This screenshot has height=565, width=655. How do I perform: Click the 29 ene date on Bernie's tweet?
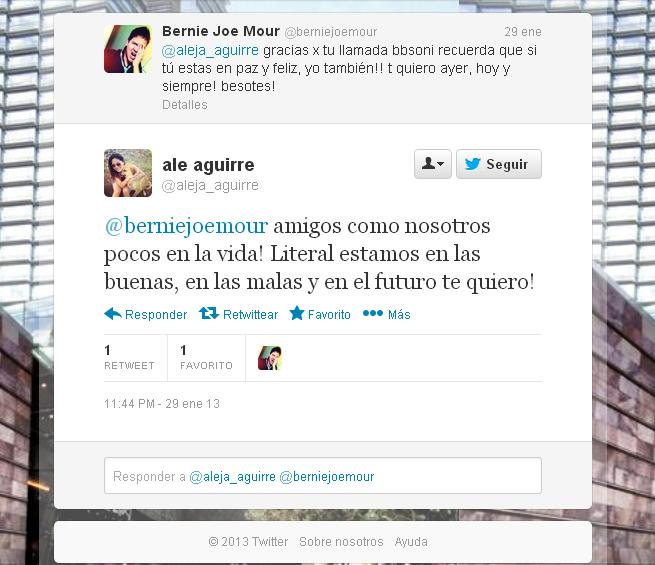coord(523,32)
